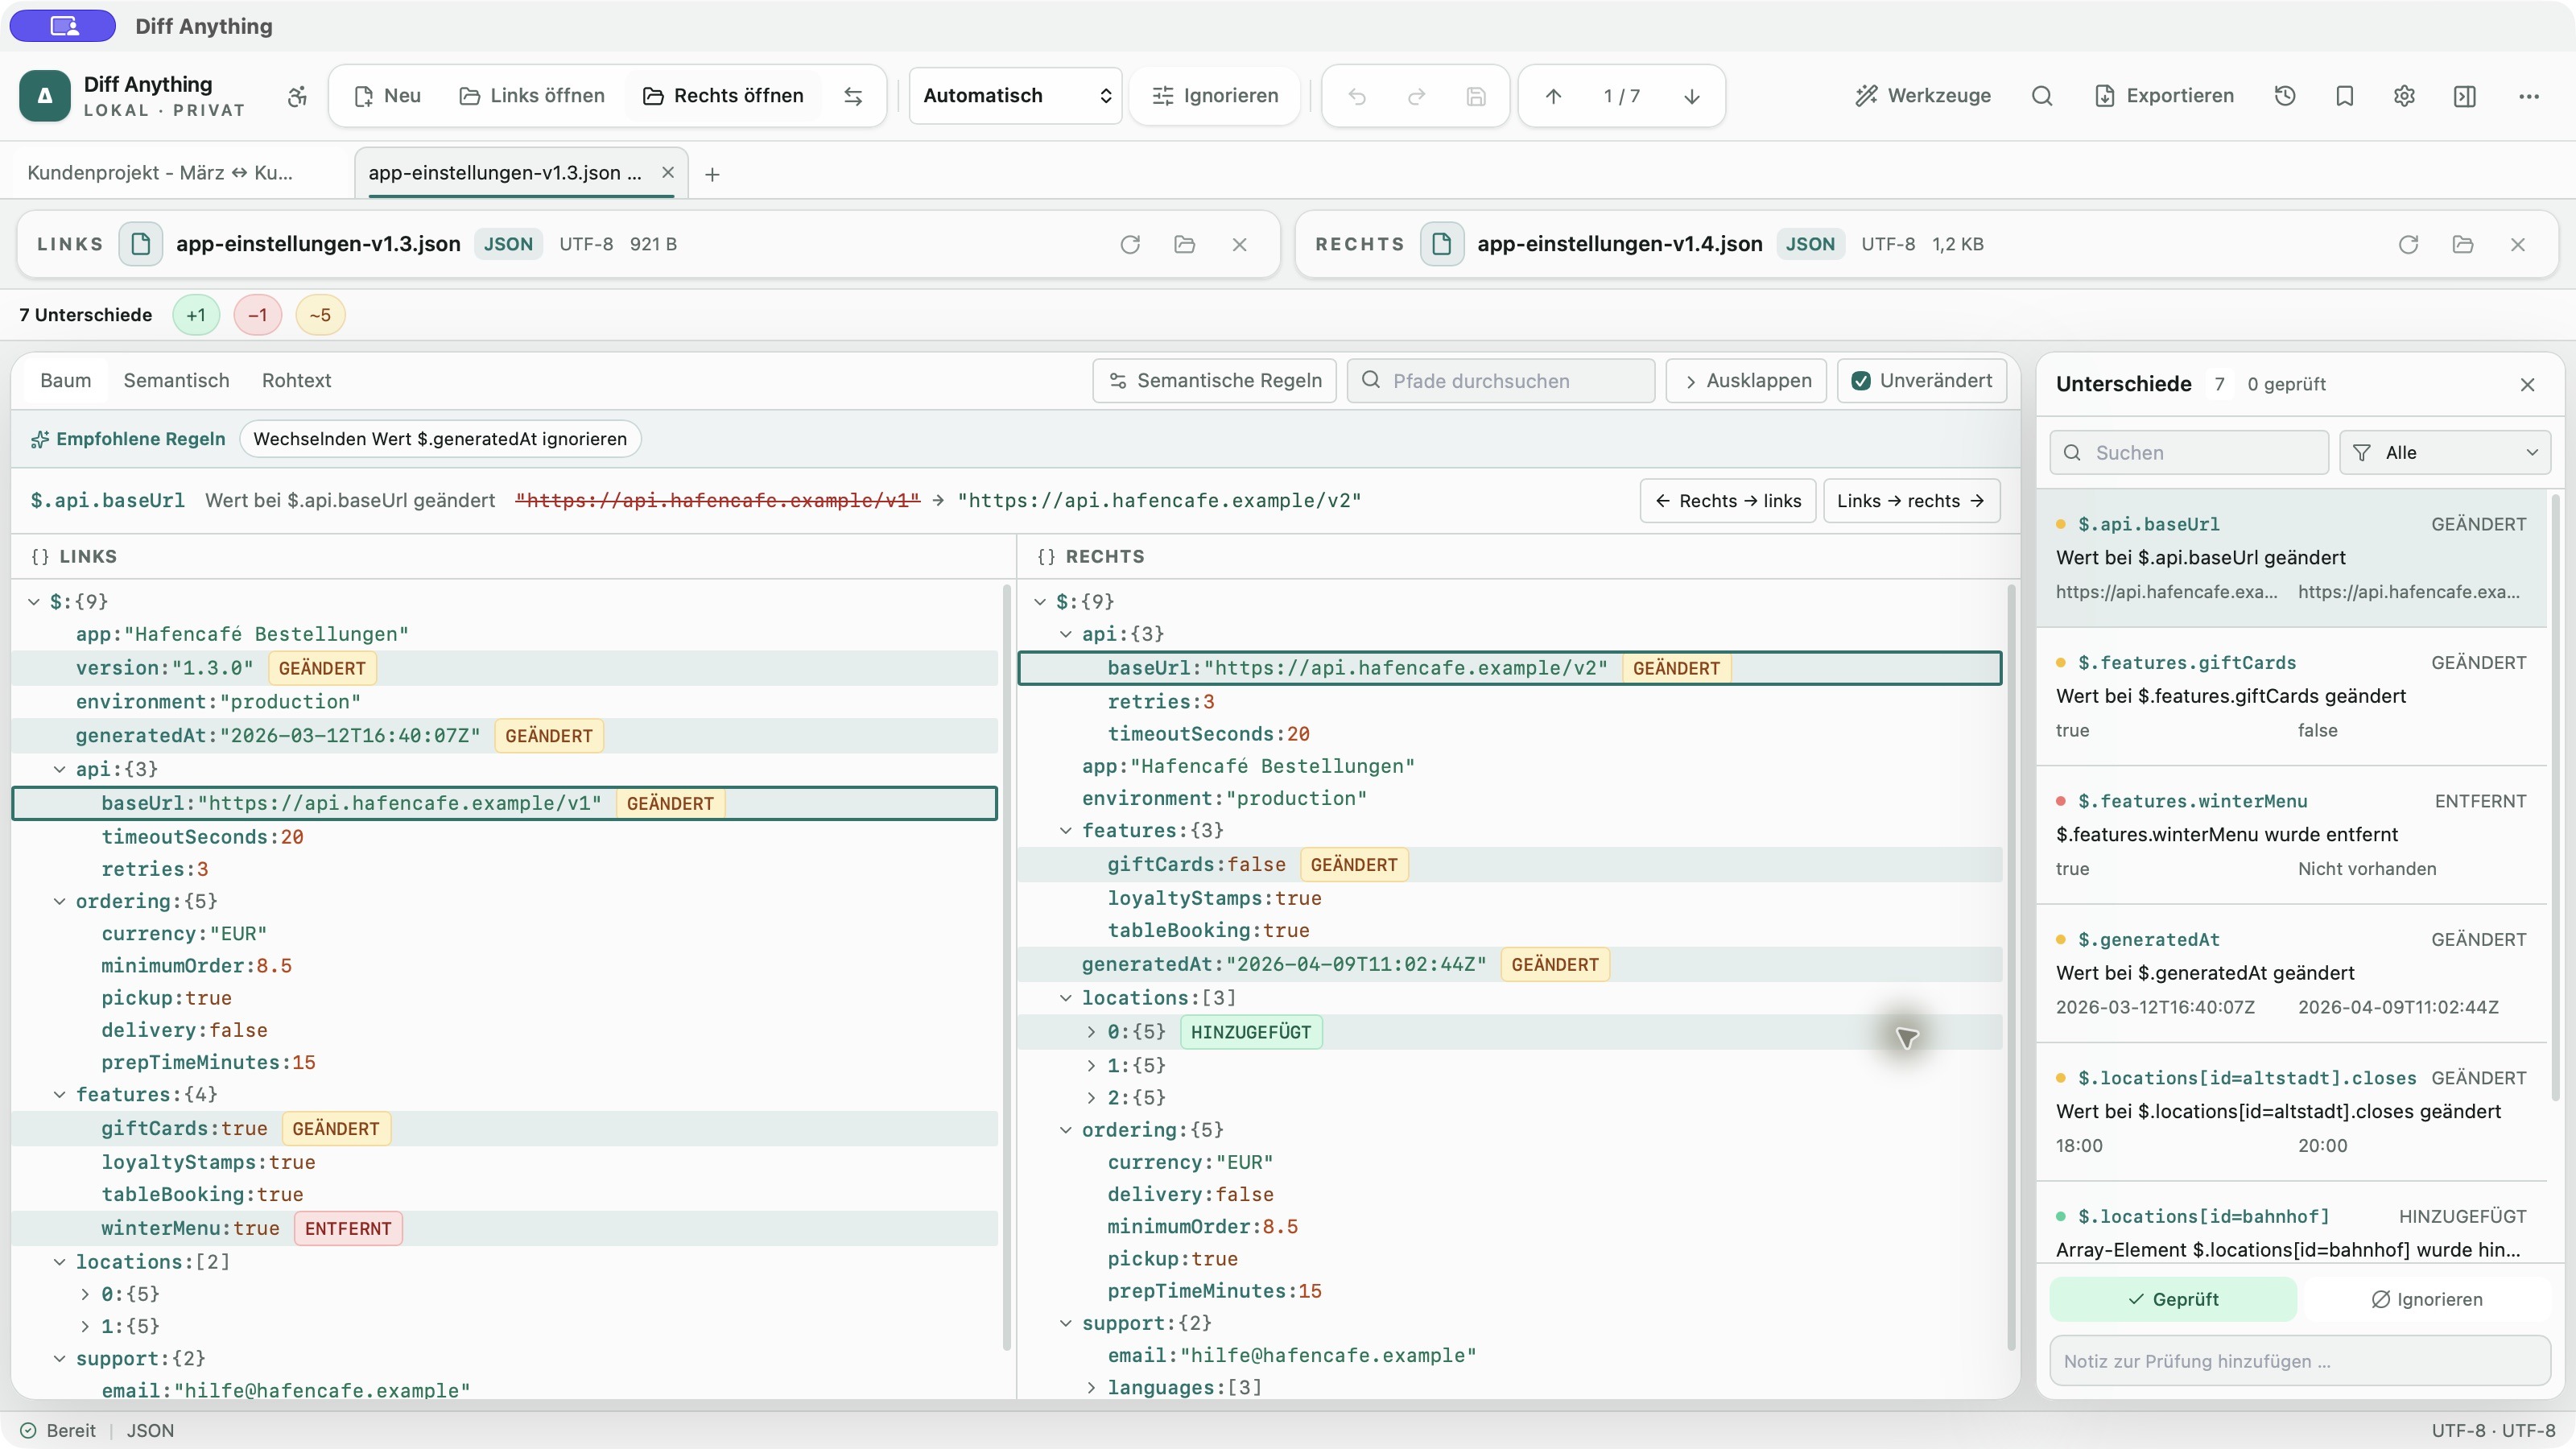Click the swap sides icon in toolbar
The width and height of the screenshot is (2576, 1449).
click(853, 96)
